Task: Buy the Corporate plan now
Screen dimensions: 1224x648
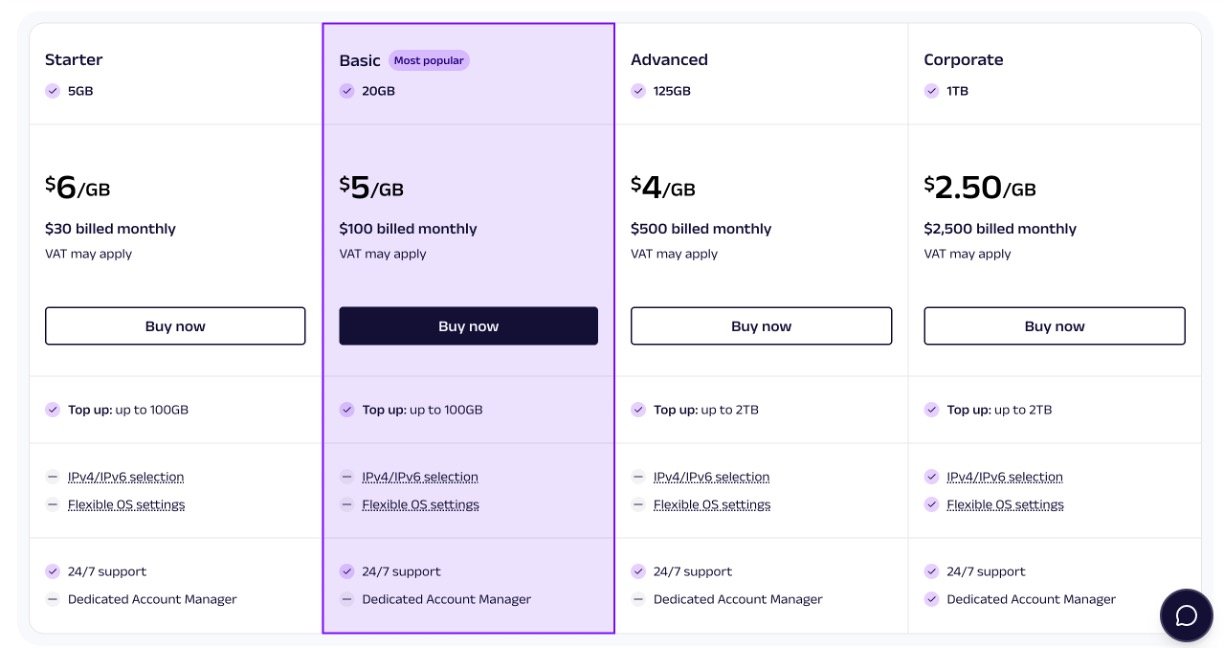Action: (x=1054, y=326)
